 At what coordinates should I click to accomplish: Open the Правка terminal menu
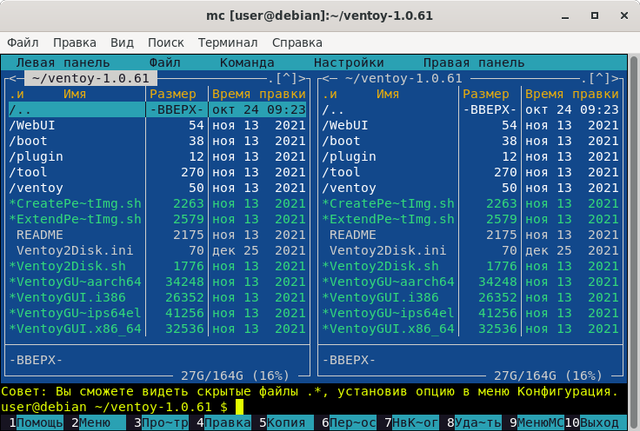click(x=75, y=42)
